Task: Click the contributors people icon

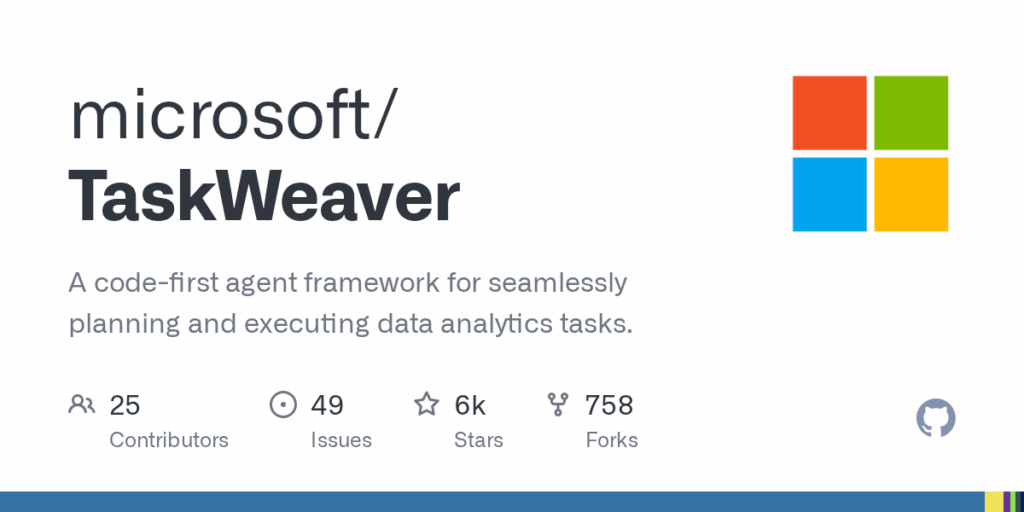Action: click(82, 405)
